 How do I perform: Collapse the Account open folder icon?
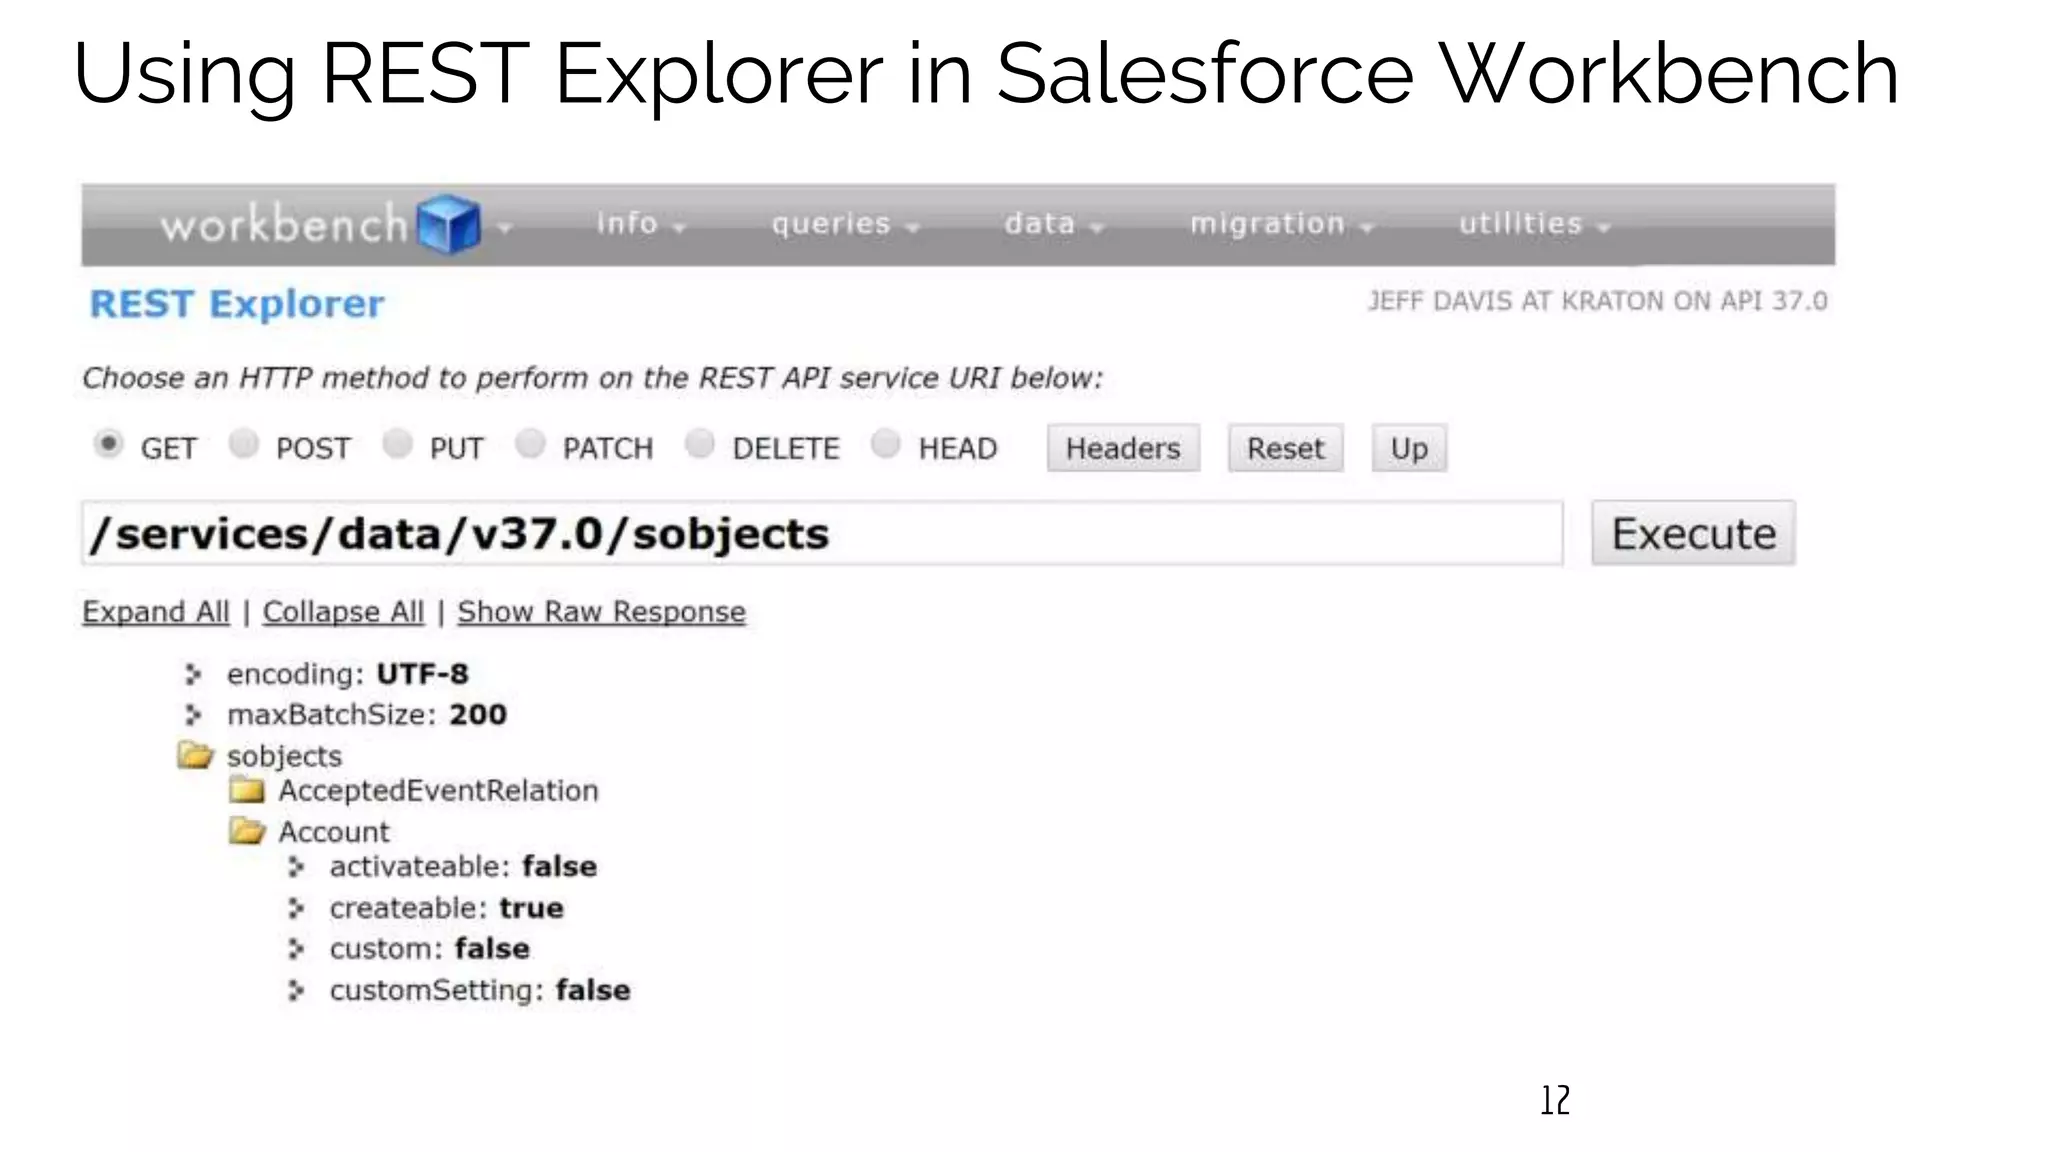click(246, 831)
